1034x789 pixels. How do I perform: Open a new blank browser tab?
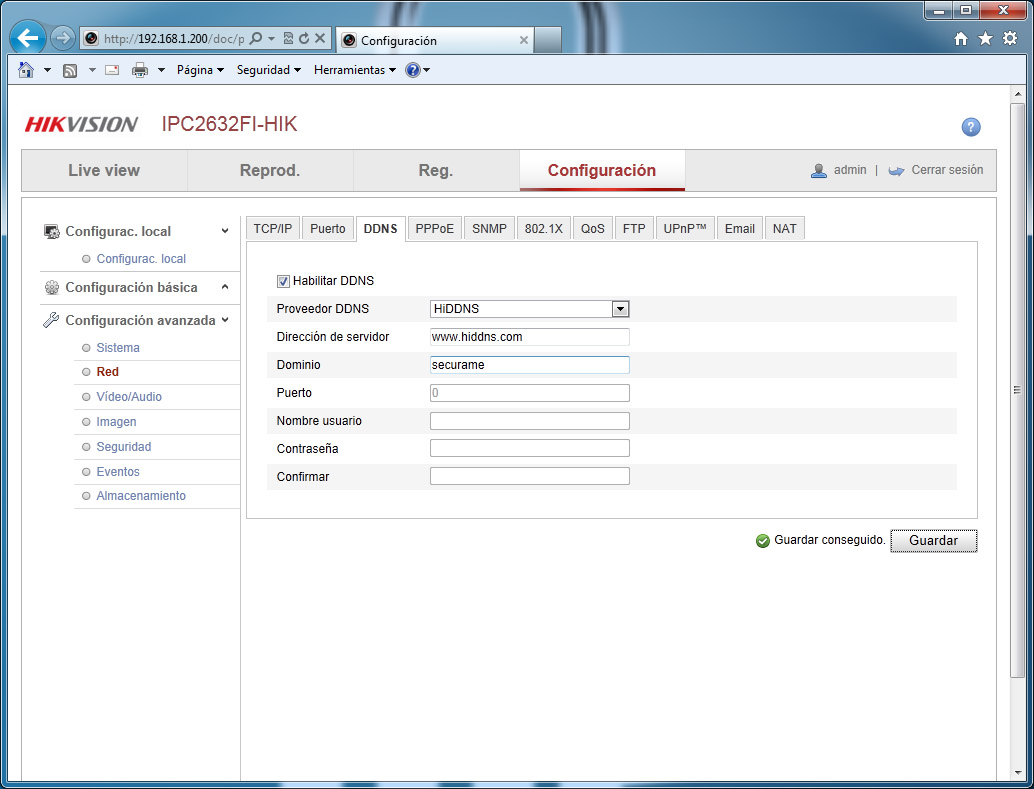click(x=547, y=40)
